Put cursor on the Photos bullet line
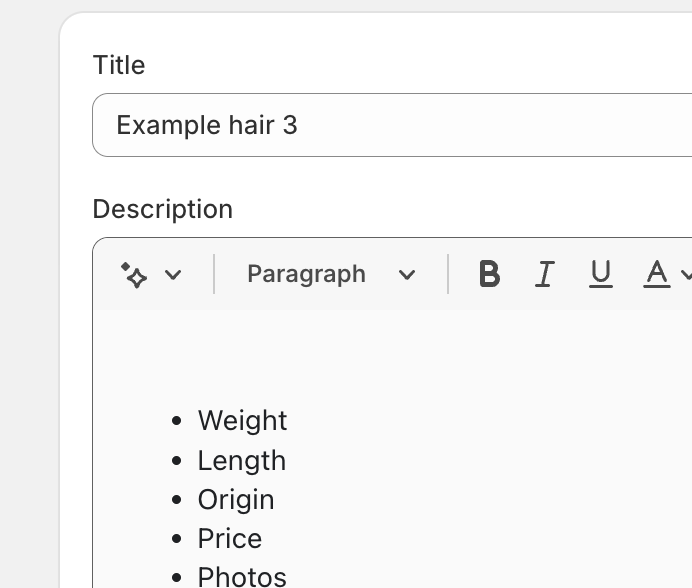The height and width of the screenshot is (588, 692). coord(242,576)
